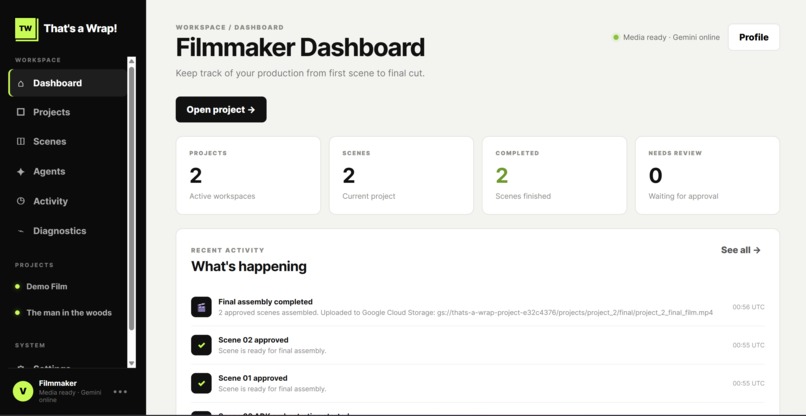This screenshot has height=416, width=806.
Task: Click the V user avatar
Action: click(23, 391)
